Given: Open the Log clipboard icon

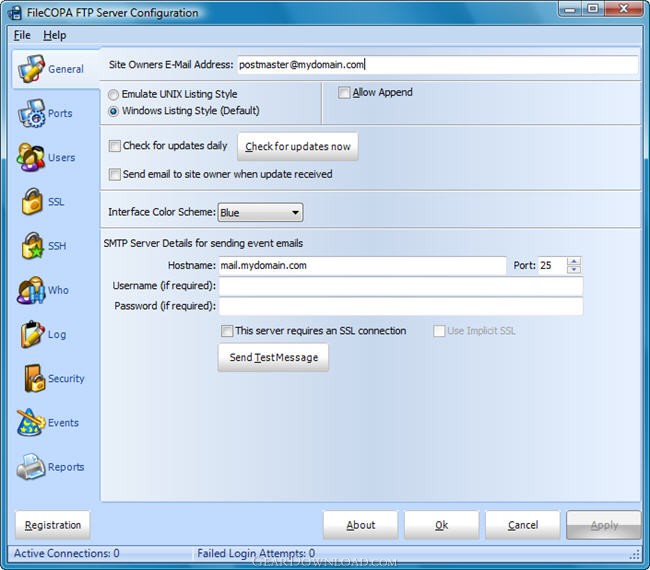Looking at the screenshot, I should (32, 334).
